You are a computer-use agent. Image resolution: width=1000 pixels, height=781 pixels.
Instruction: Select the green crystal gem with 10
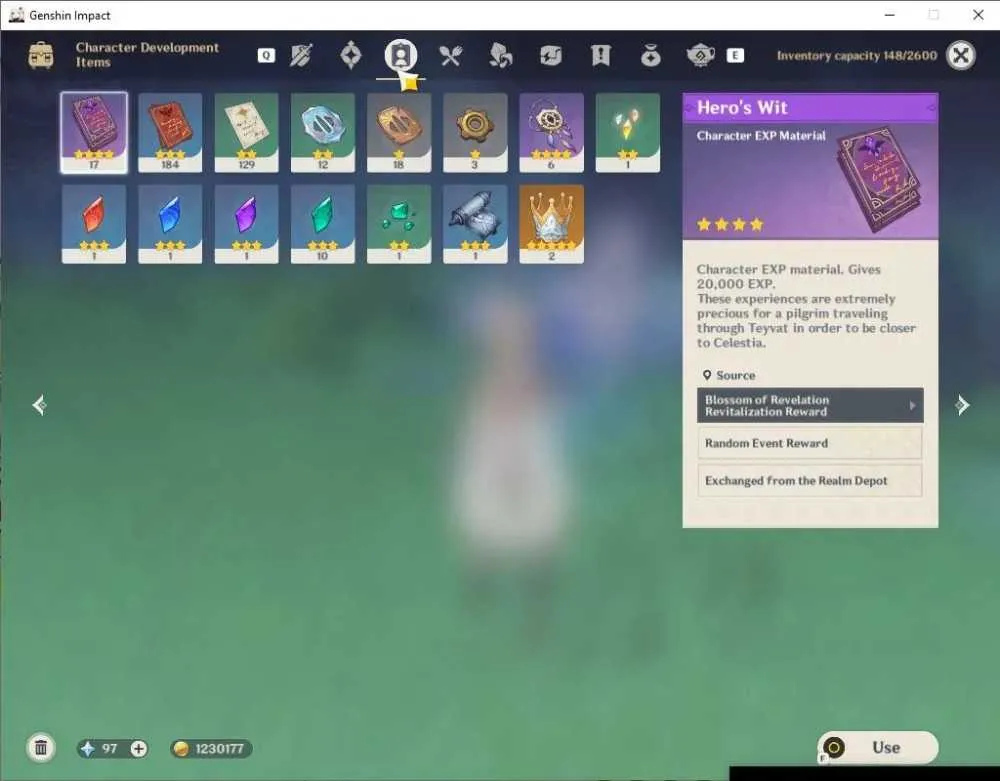tap(323, 224)
